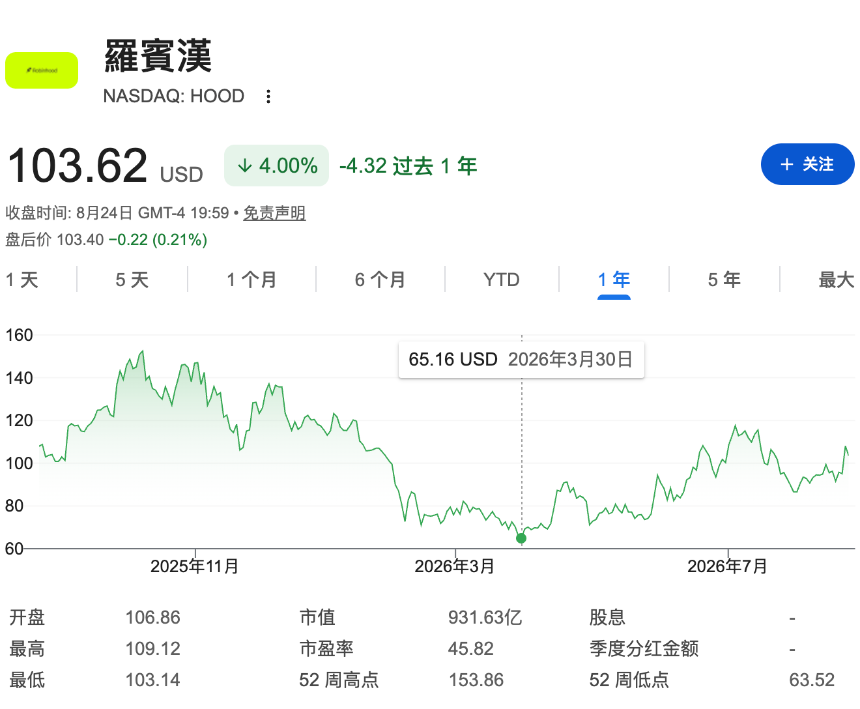Click the green chart data point marker
Image resolution: width=860 pixels, height=709 pixels.
(521, 538)
